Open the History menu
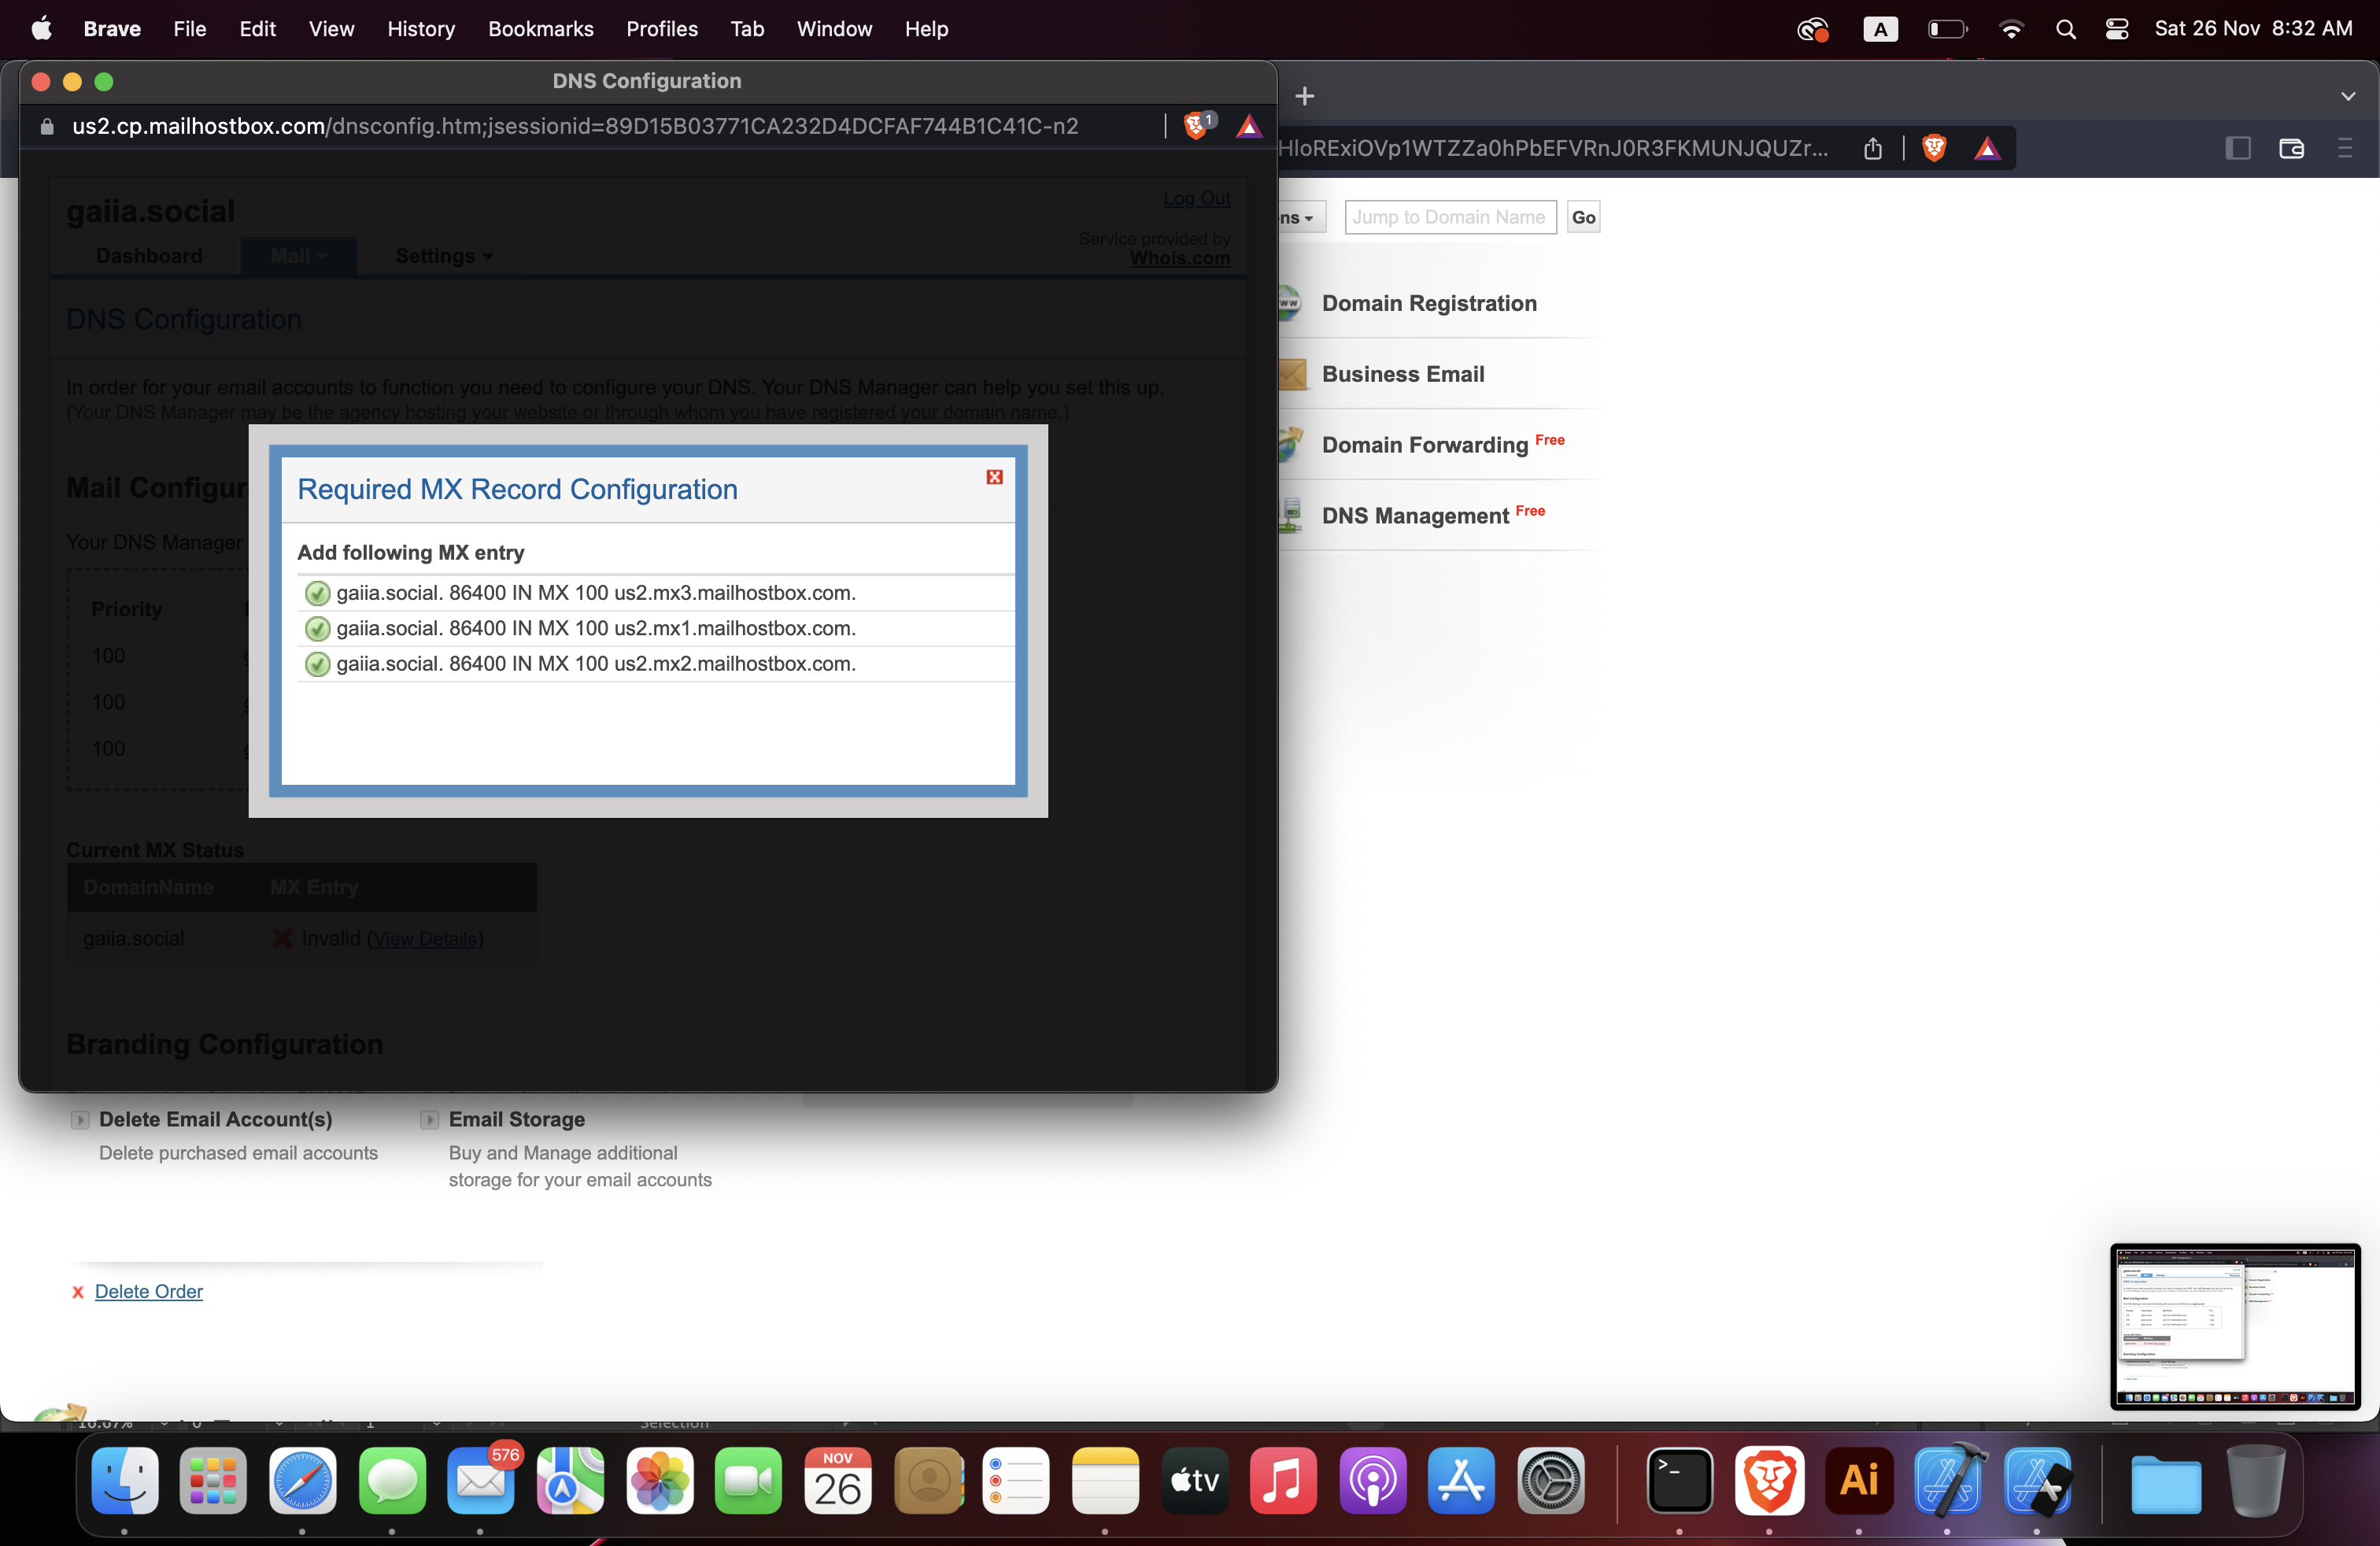Image resolution: width=2380 pixels, height=1546 pixels. pyautogui.click(x=421, y=28)
